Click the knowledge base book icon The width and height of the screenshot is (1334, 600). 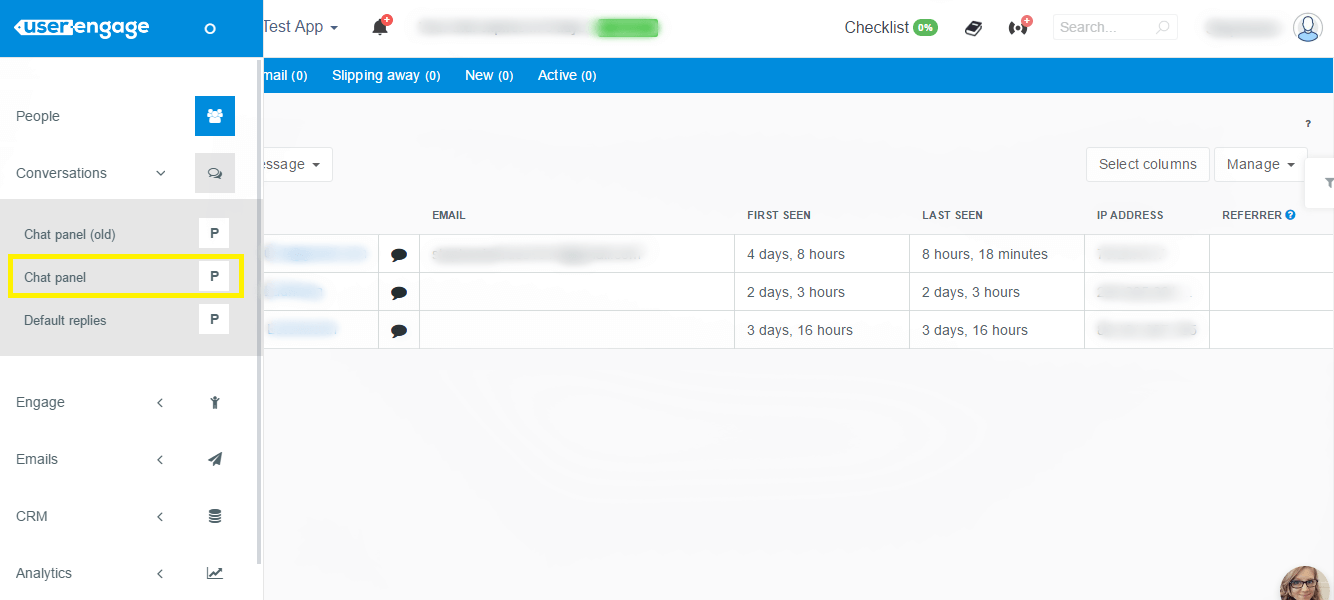coord(972,26)
